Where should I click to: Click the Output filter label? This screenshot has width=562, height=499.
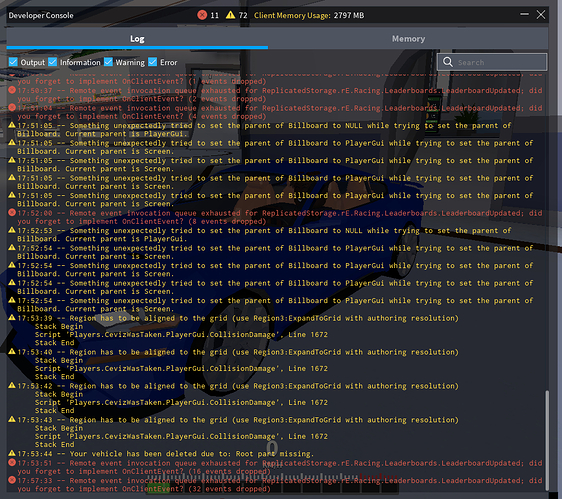33,62
